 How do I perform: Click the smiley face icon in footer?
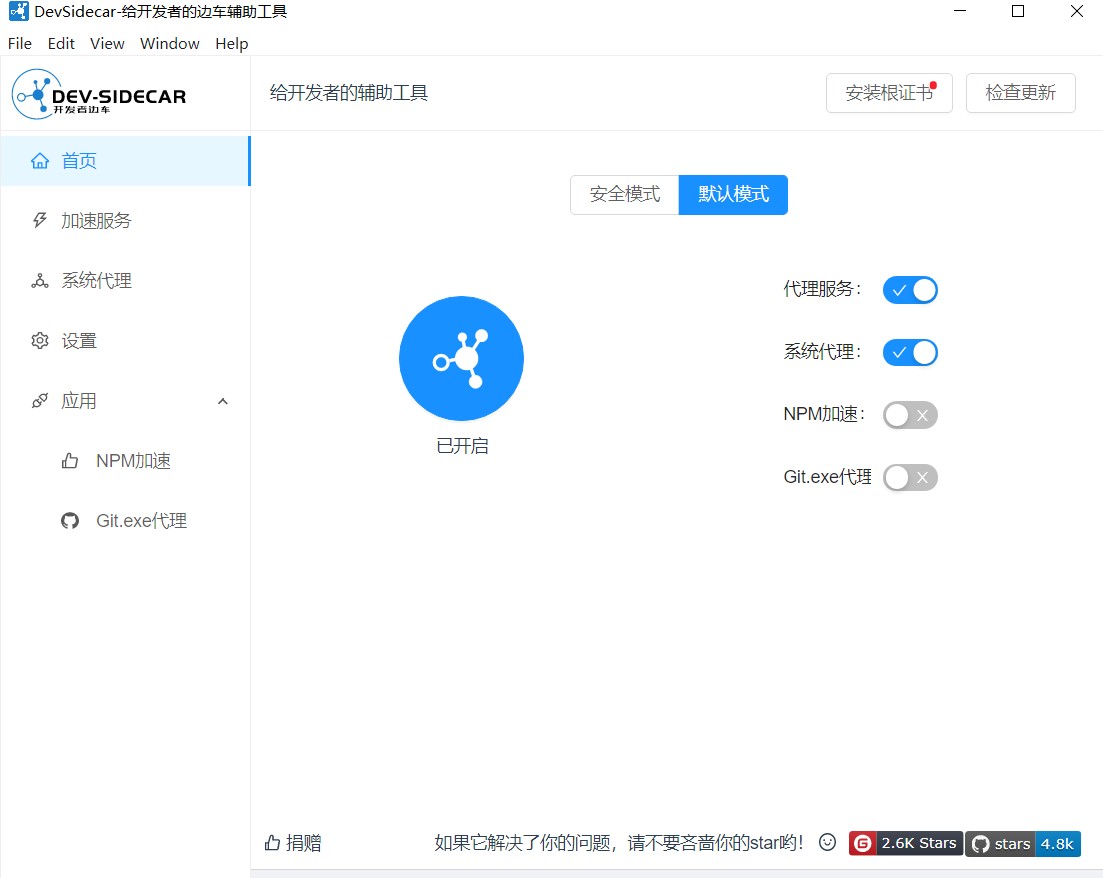pyautogui.click(x=828, y=842)
